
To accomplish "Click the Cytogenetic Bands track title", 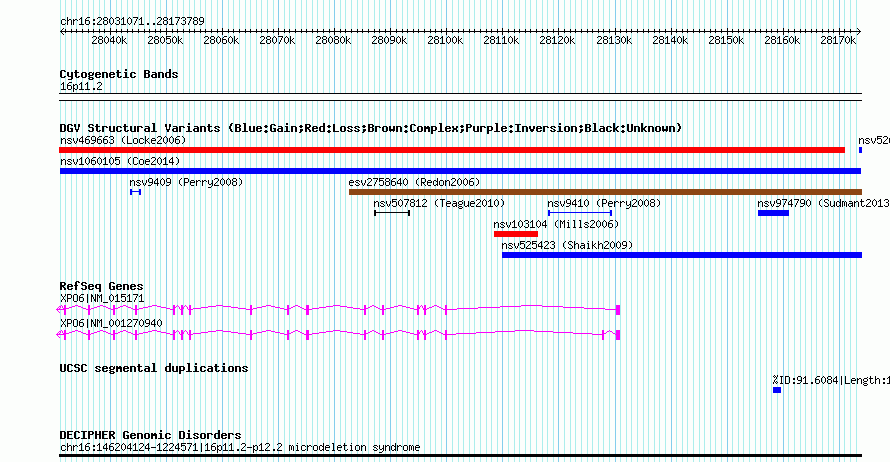I will point(119,74).
